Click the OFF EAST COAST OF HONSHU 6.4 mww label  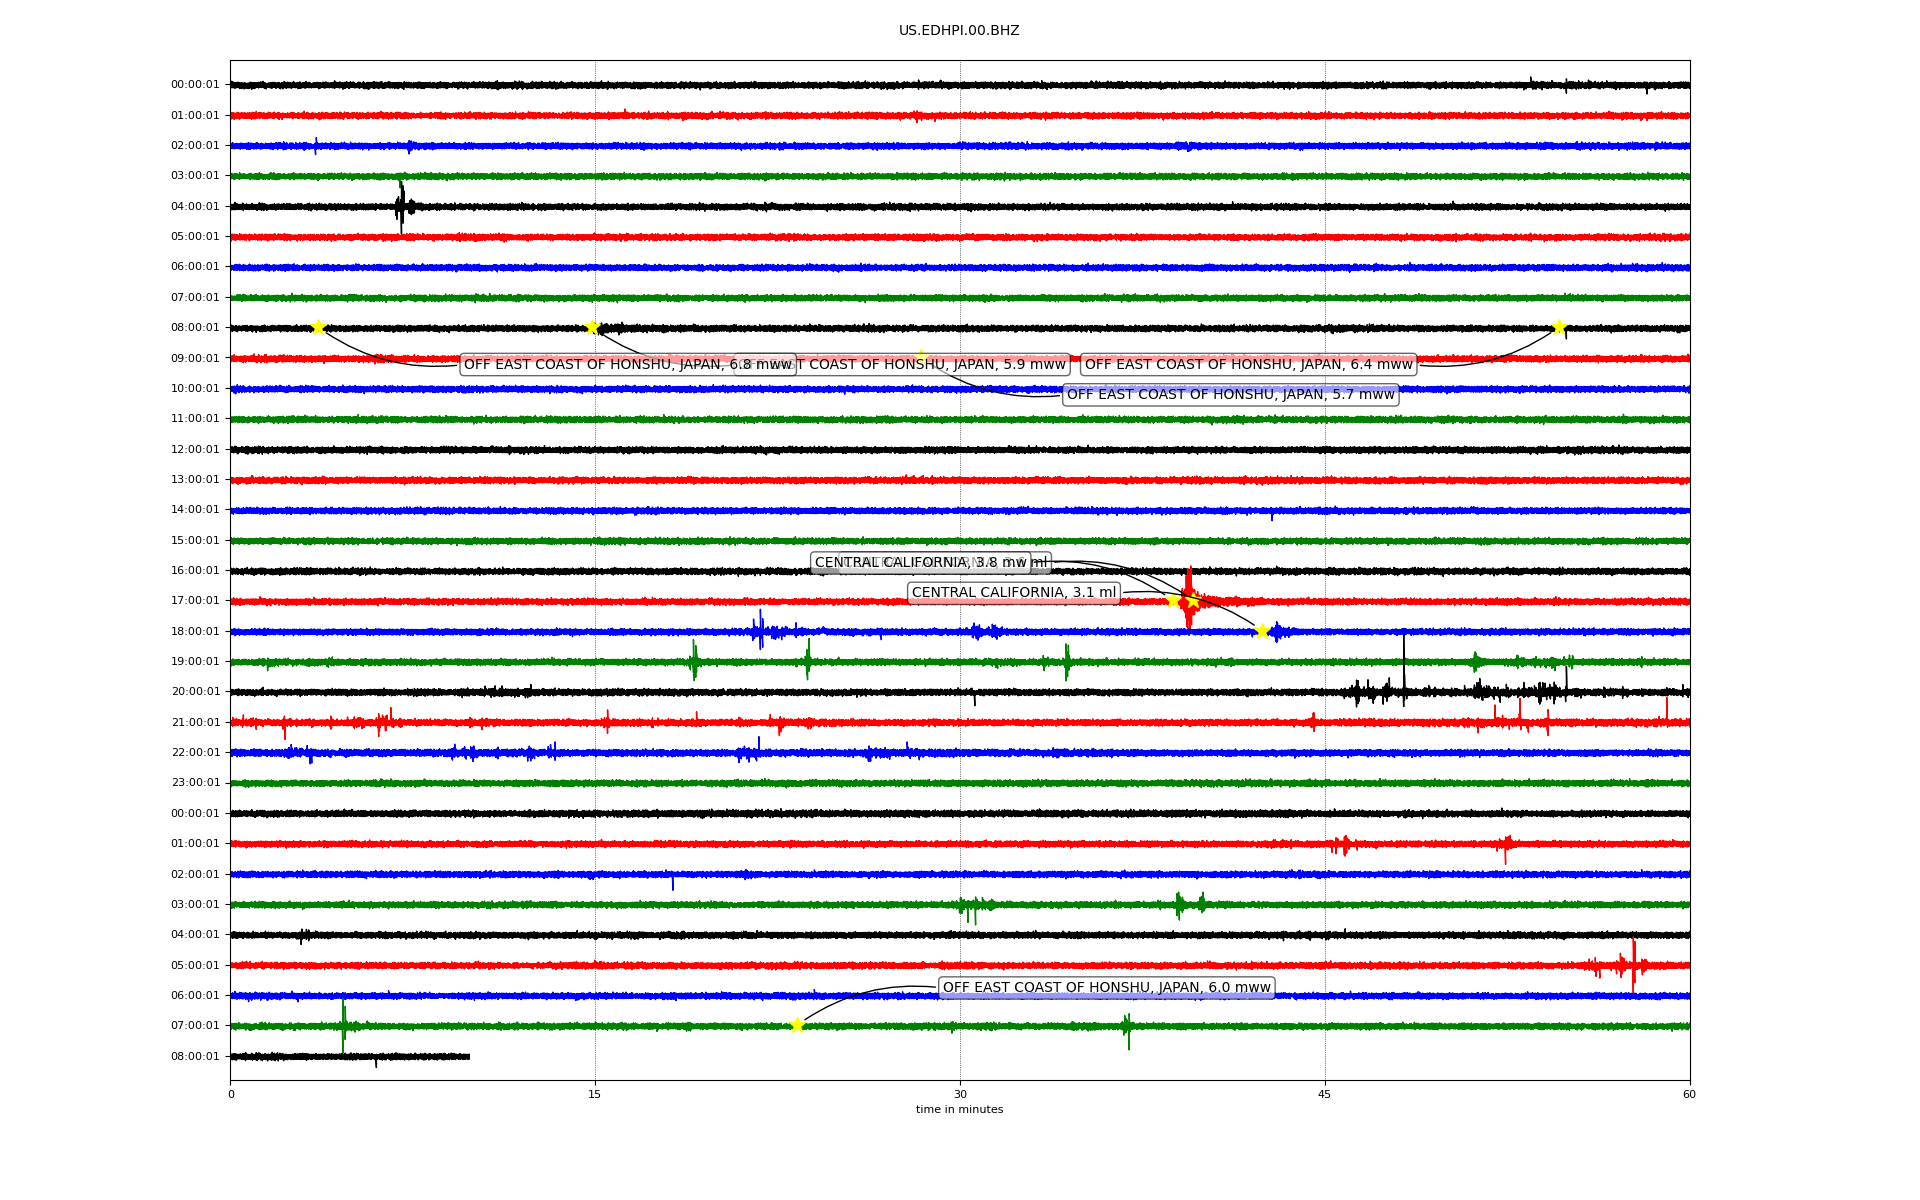1248,364
